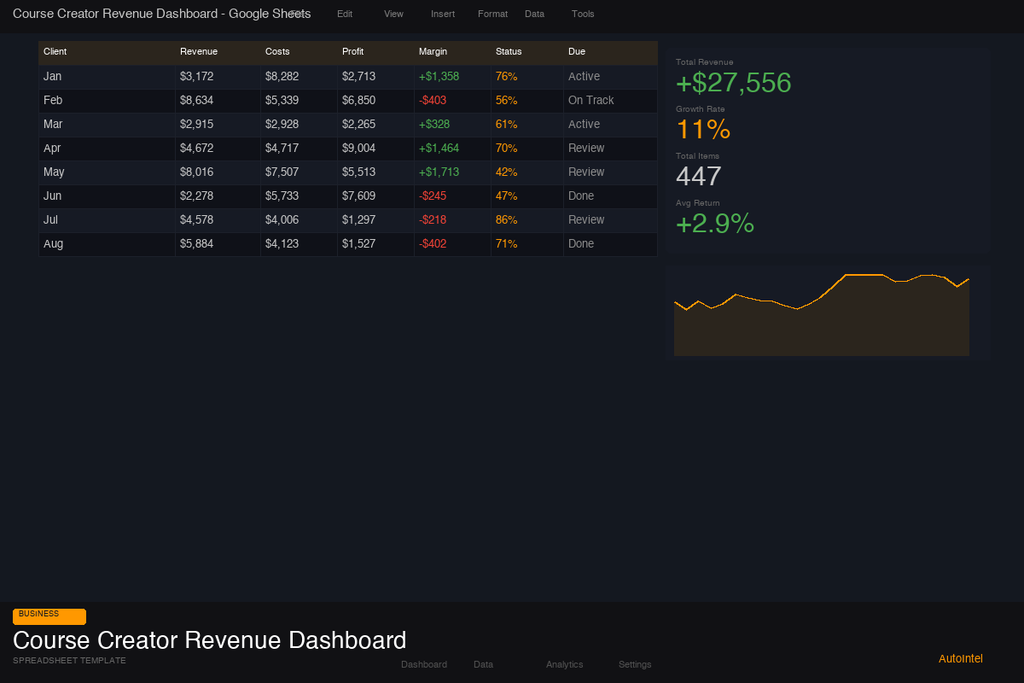Click the SPREADSHEET TEMPLATE subtitle
The height and width of the screenshot is (683, 1024).
pos(69,661)
